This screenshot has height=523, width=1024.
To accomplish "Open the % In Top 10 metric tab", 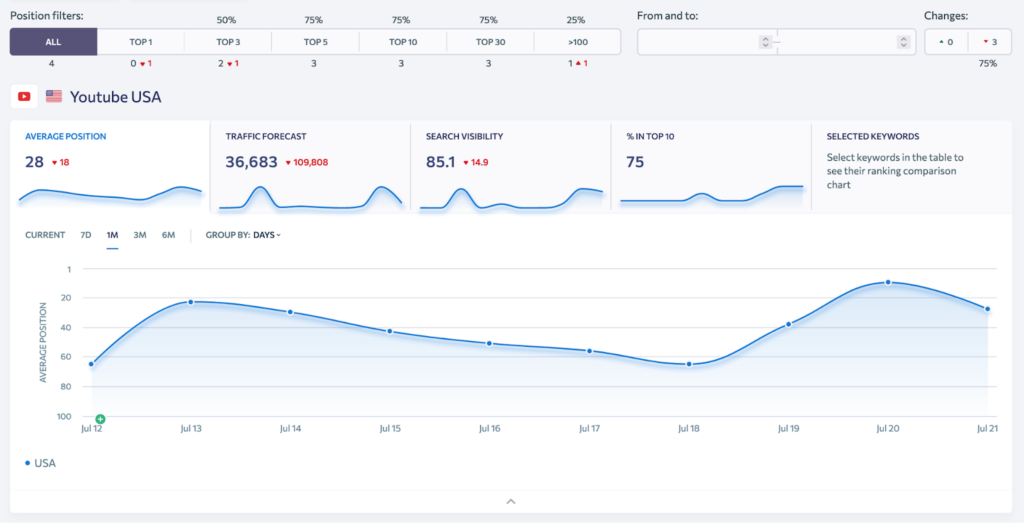I will [711, 166].
